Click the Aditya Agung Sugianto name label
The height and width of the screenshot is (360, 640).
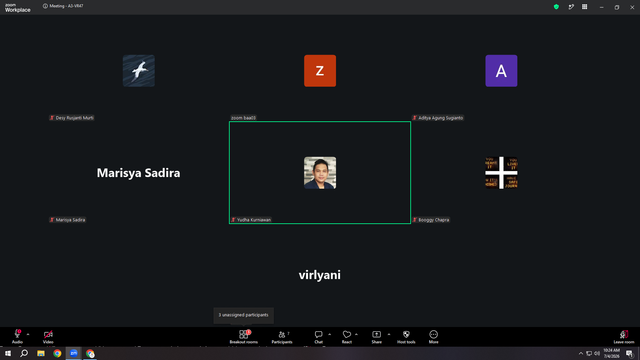pos(438,118)
